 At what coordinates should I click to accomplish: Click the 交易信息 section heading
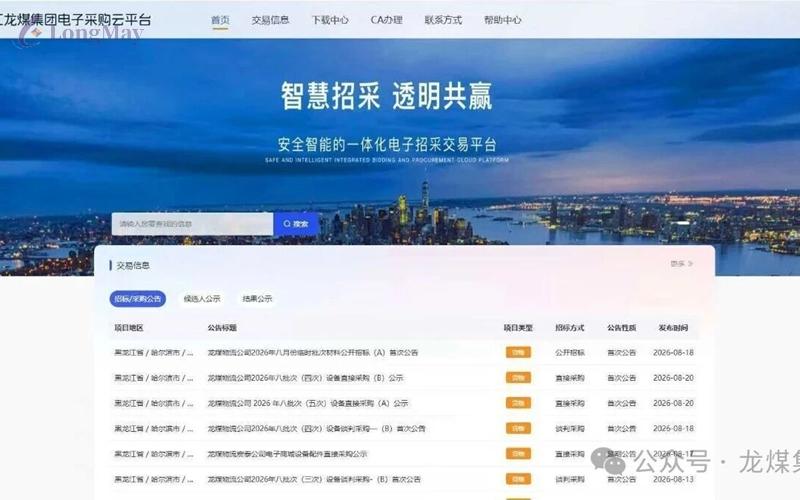[x=133, y=265]
